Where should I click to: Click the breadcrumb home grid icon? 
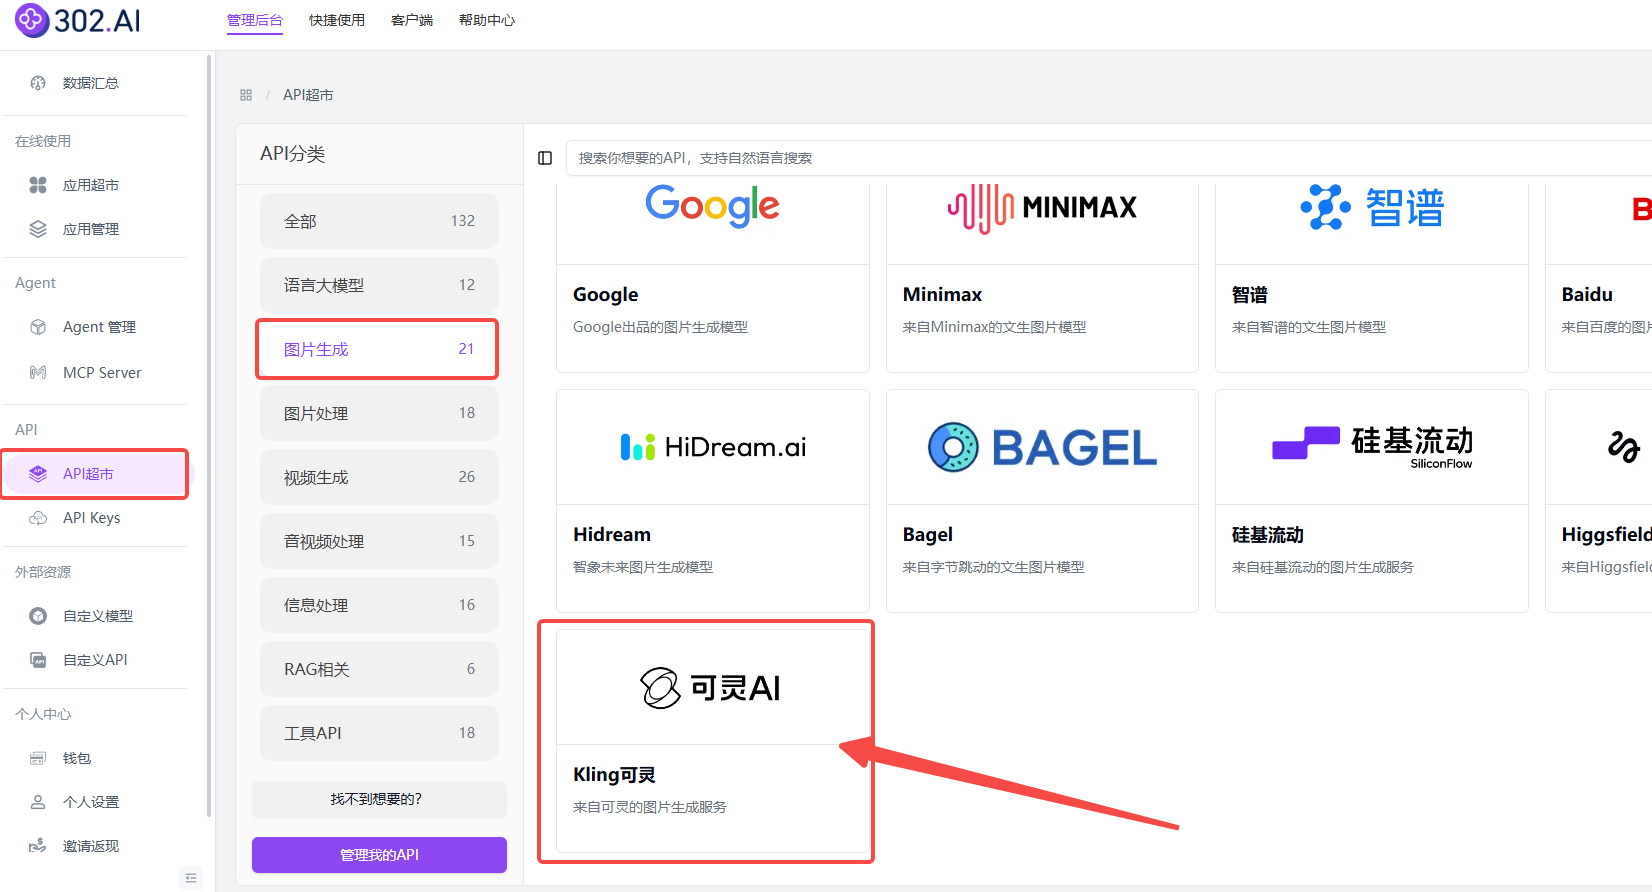tap(246, 95)
